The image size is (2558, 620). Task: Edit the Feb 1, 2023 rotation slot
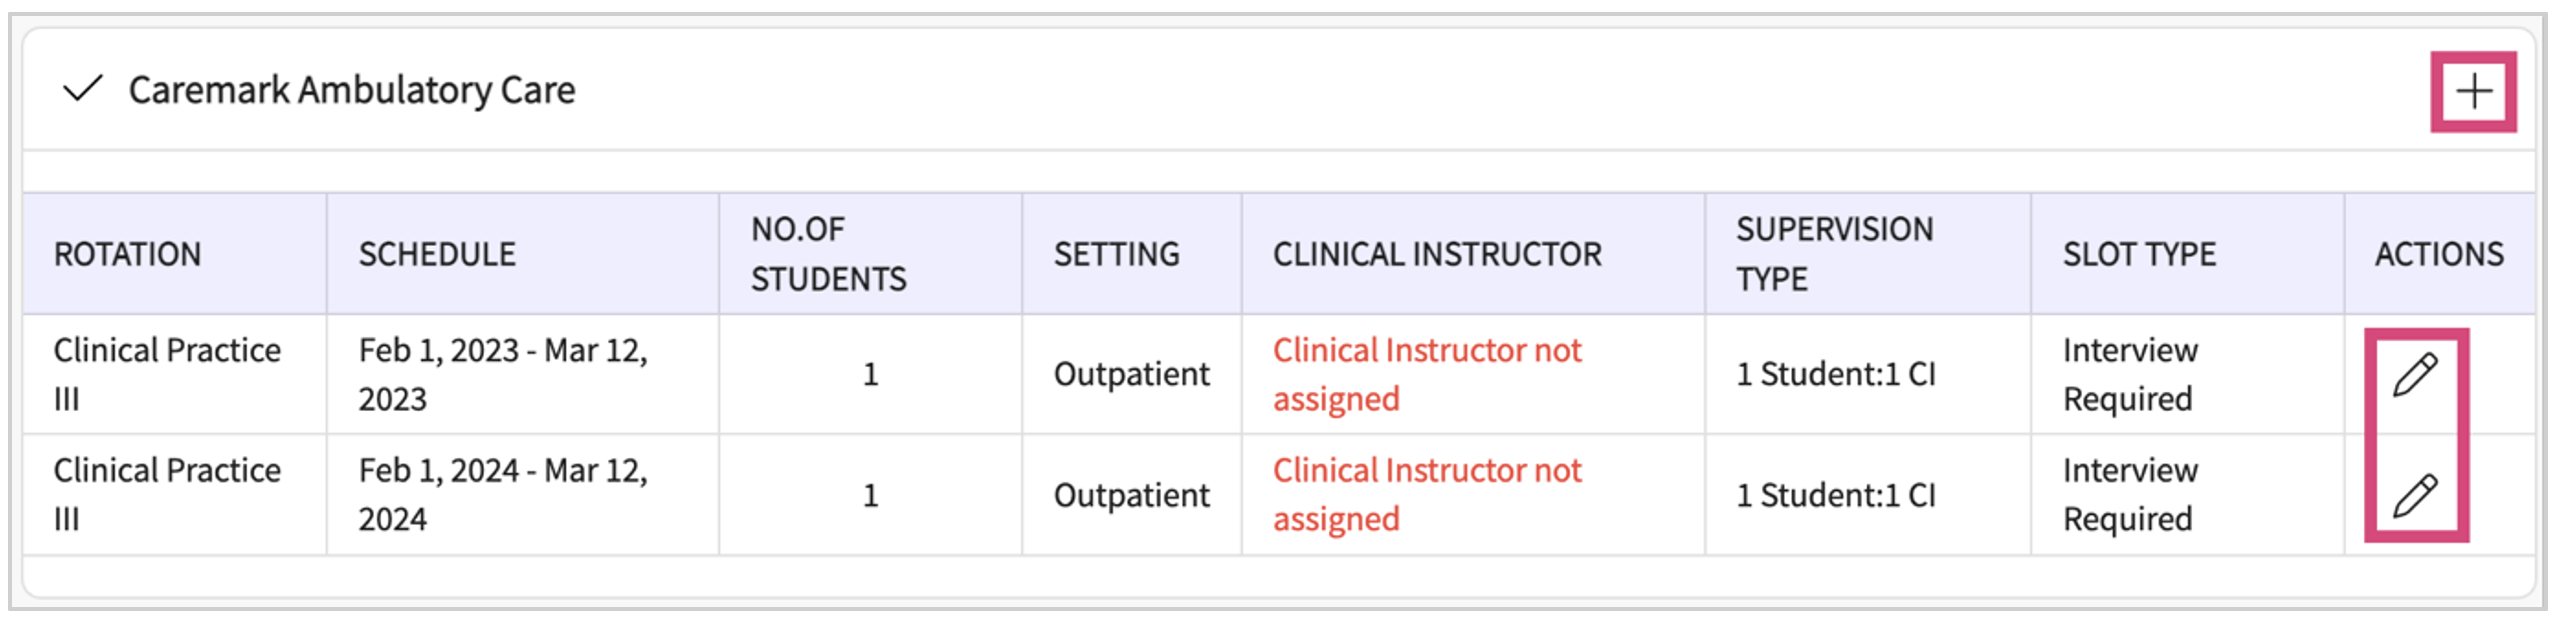click(x=2415, y=375)
